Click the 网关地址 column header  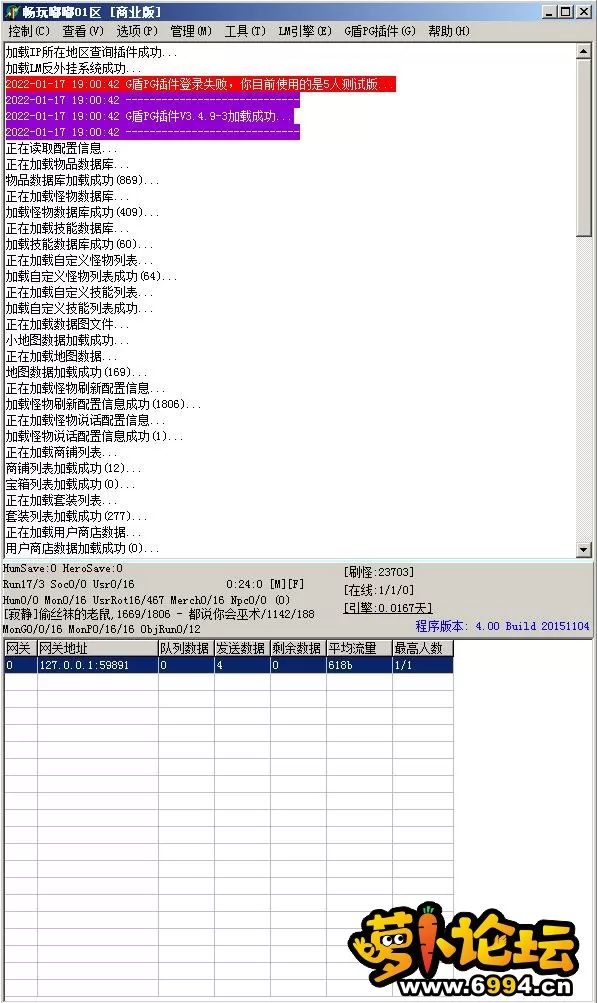[x=98, y=648]
